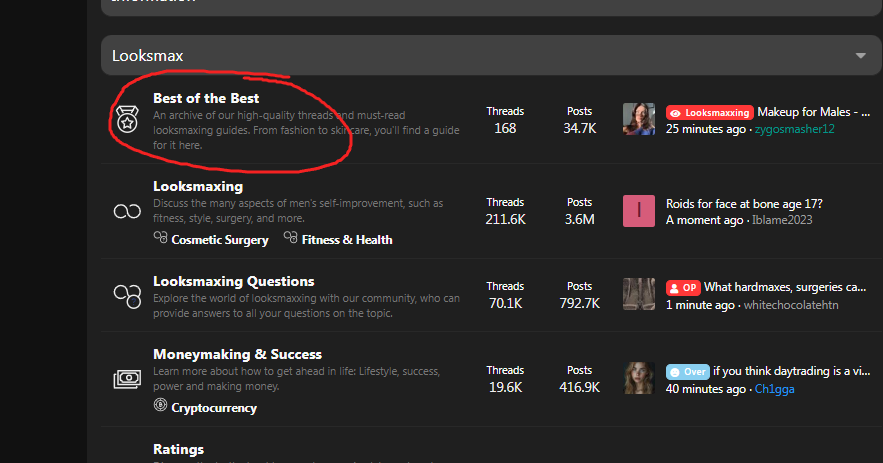View zygosmasher12 user profile
883x463 pixels.
point(794,129)
